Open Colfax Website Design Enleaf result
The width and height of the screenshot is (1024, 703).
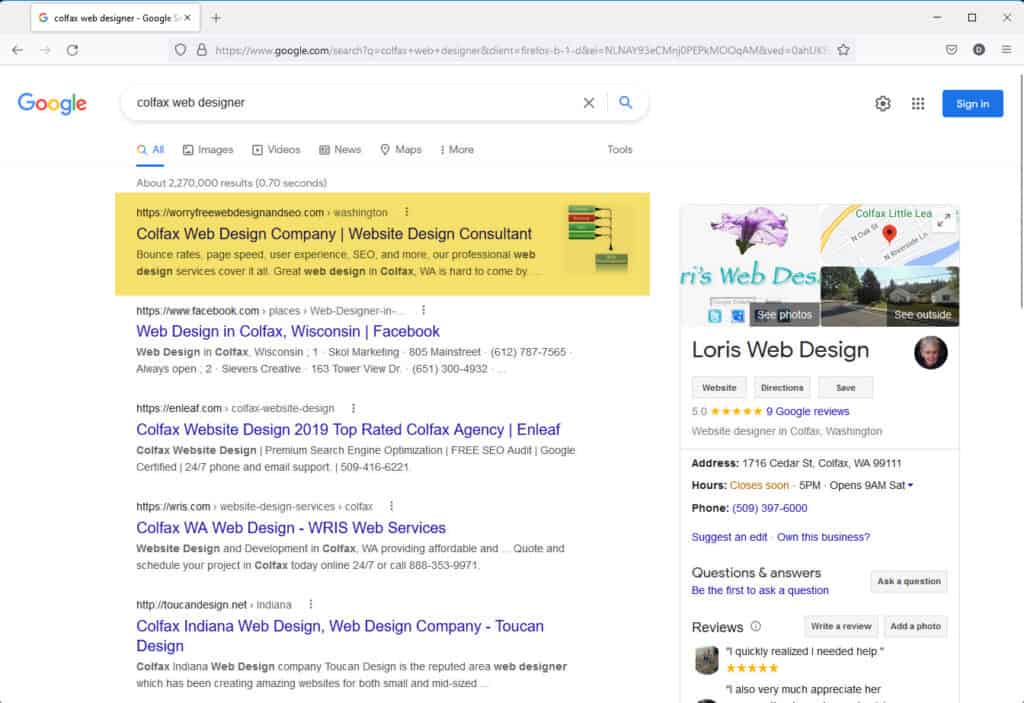(347, 429)
